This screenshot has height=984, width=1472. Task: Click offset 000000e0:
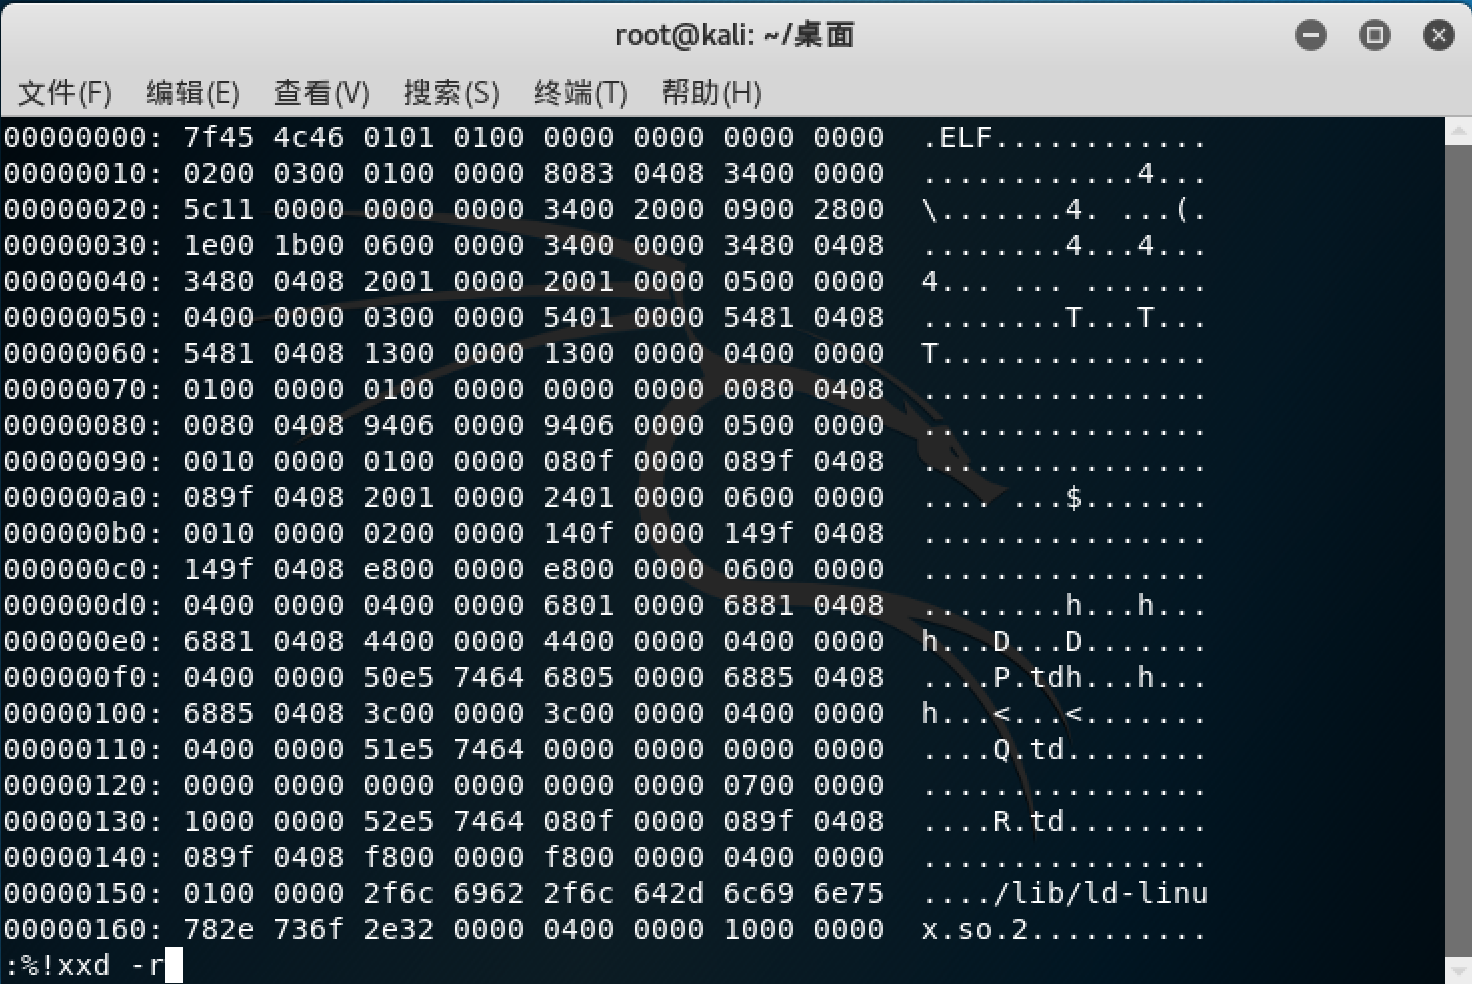pyautogui.click(x=83, y=641)
